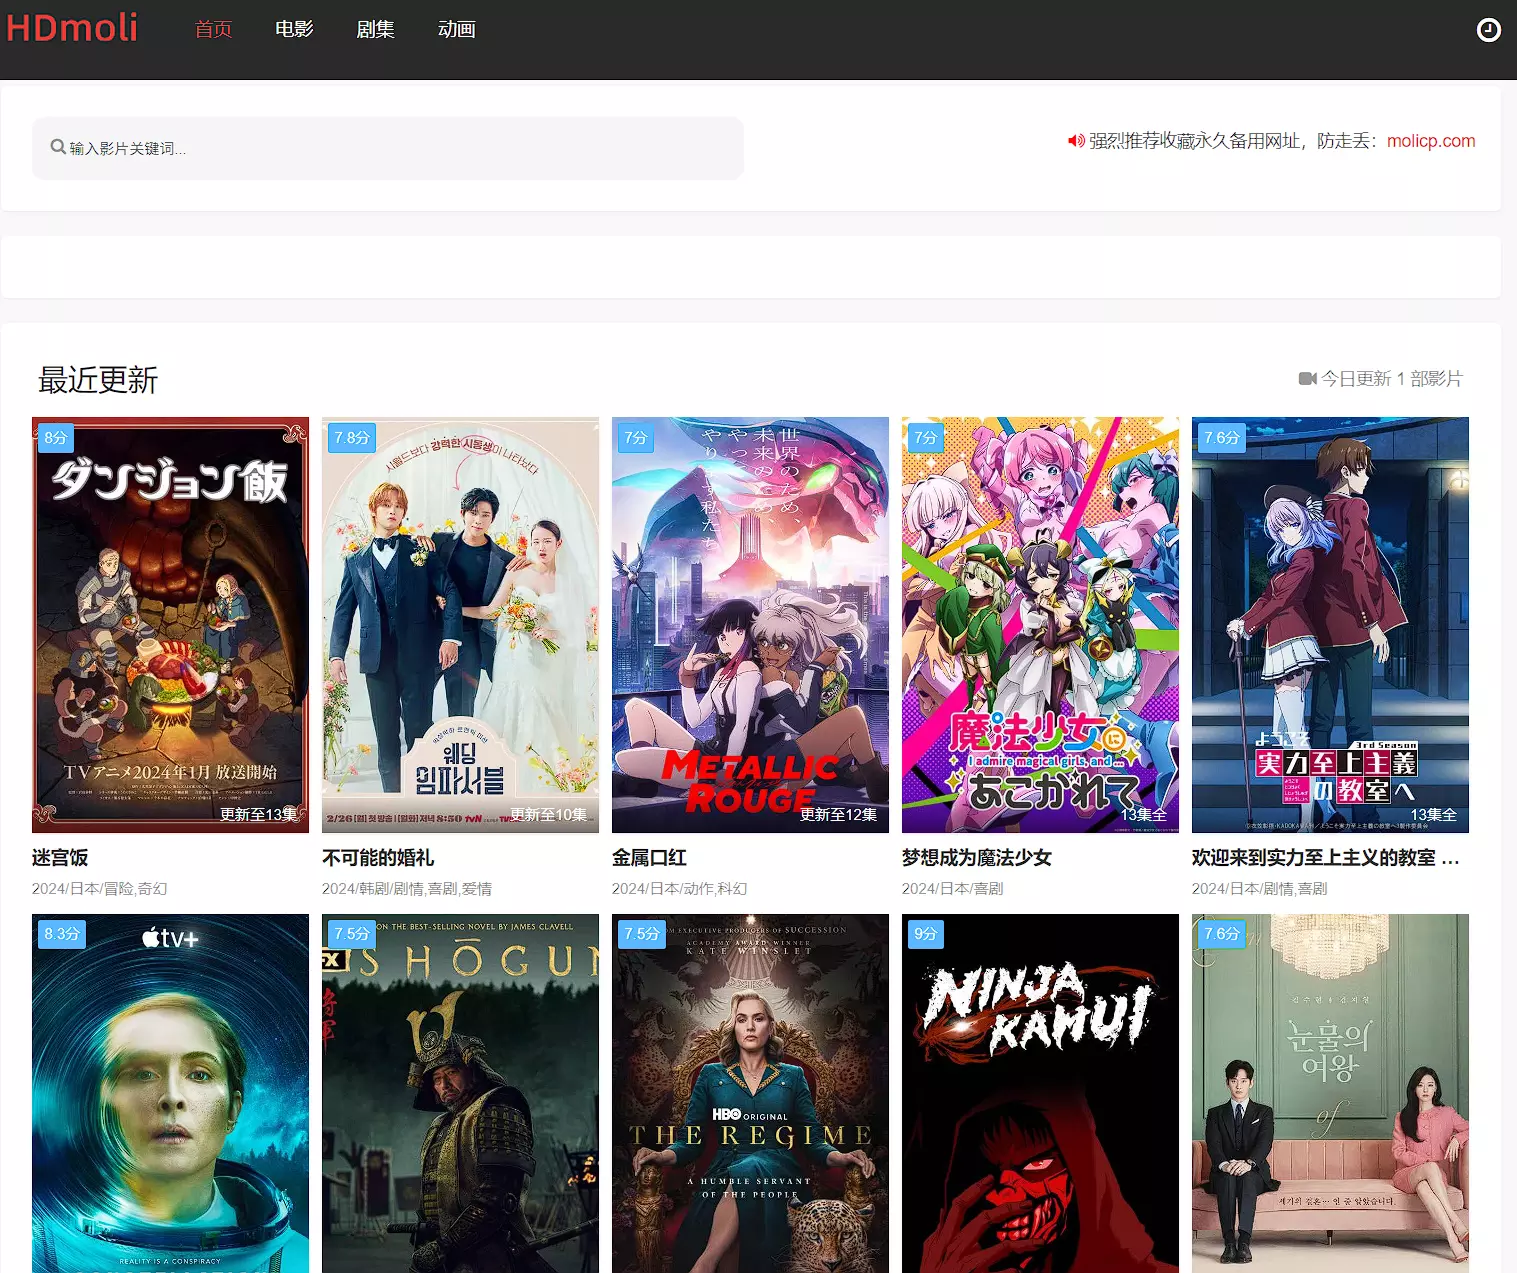Focus the movie keyword search field

tap(400, 148)
